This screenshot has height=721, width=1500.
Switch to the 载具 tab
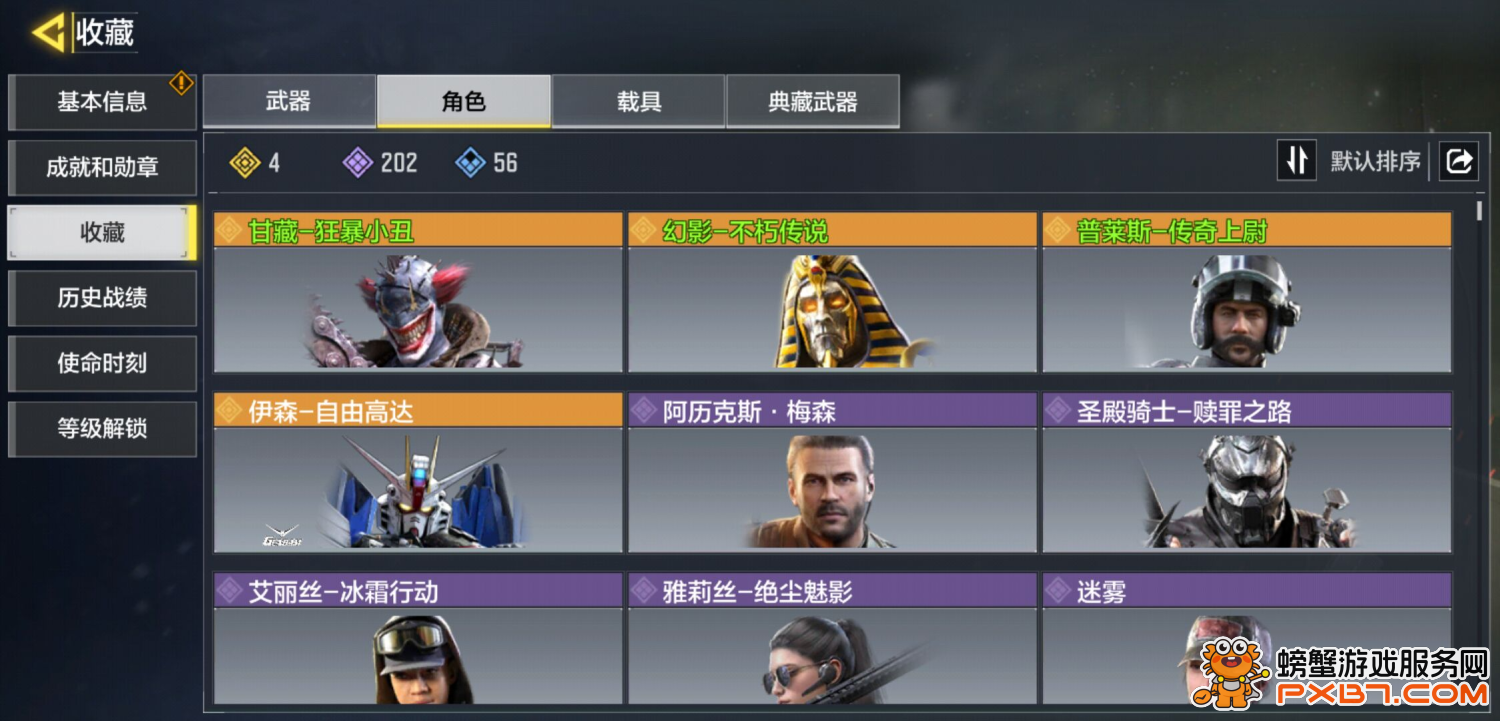point(639,101)
